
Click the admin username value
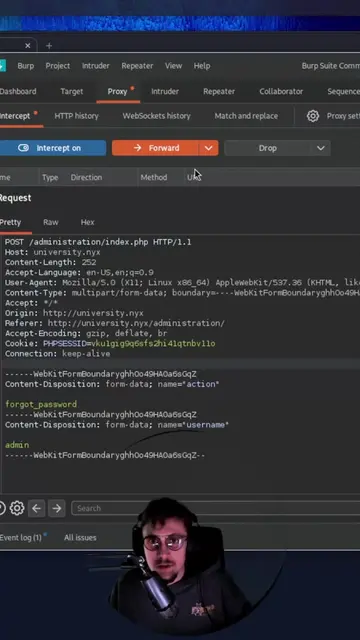pos(17,445)
